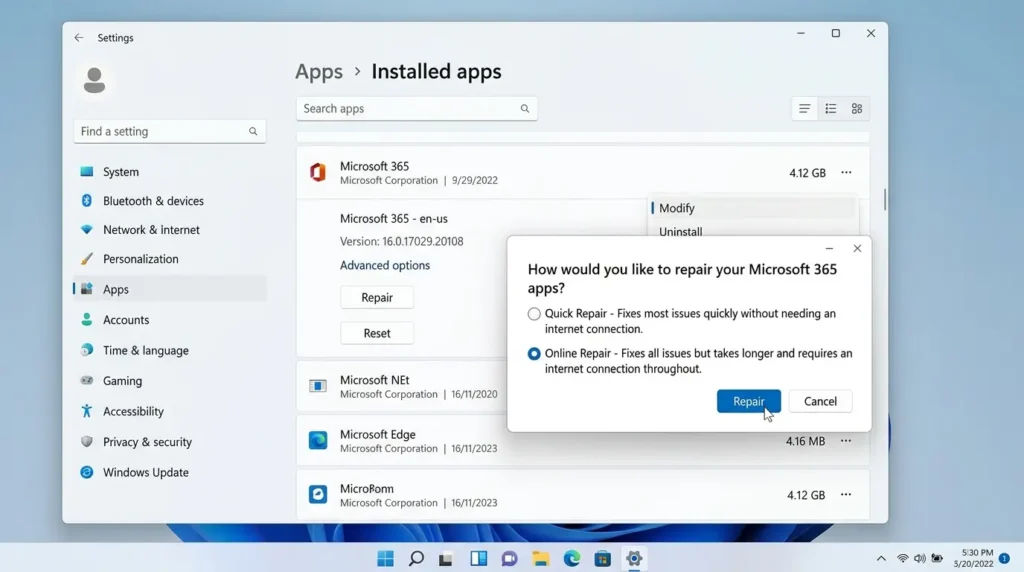Click the Microsoft 365 - en-us text

(x=394, y=219)
